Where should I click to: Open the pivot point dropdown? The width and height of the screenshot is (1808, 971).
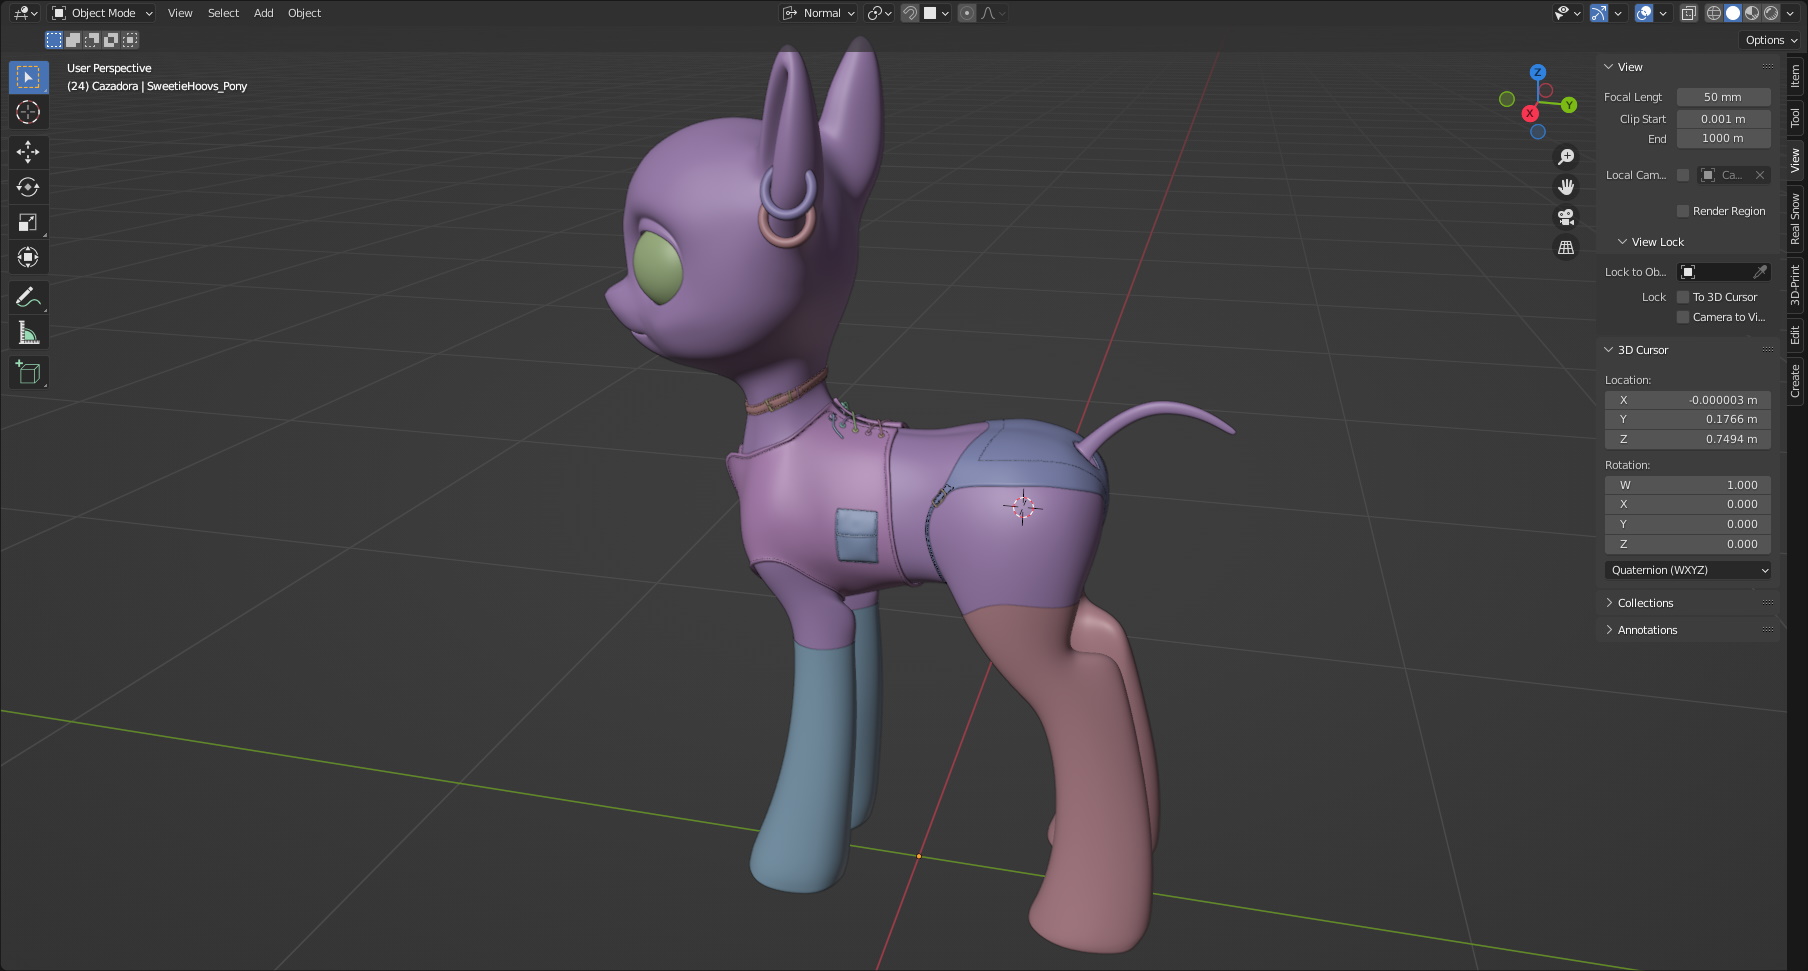pyautogui.click(x=880, y=13)
